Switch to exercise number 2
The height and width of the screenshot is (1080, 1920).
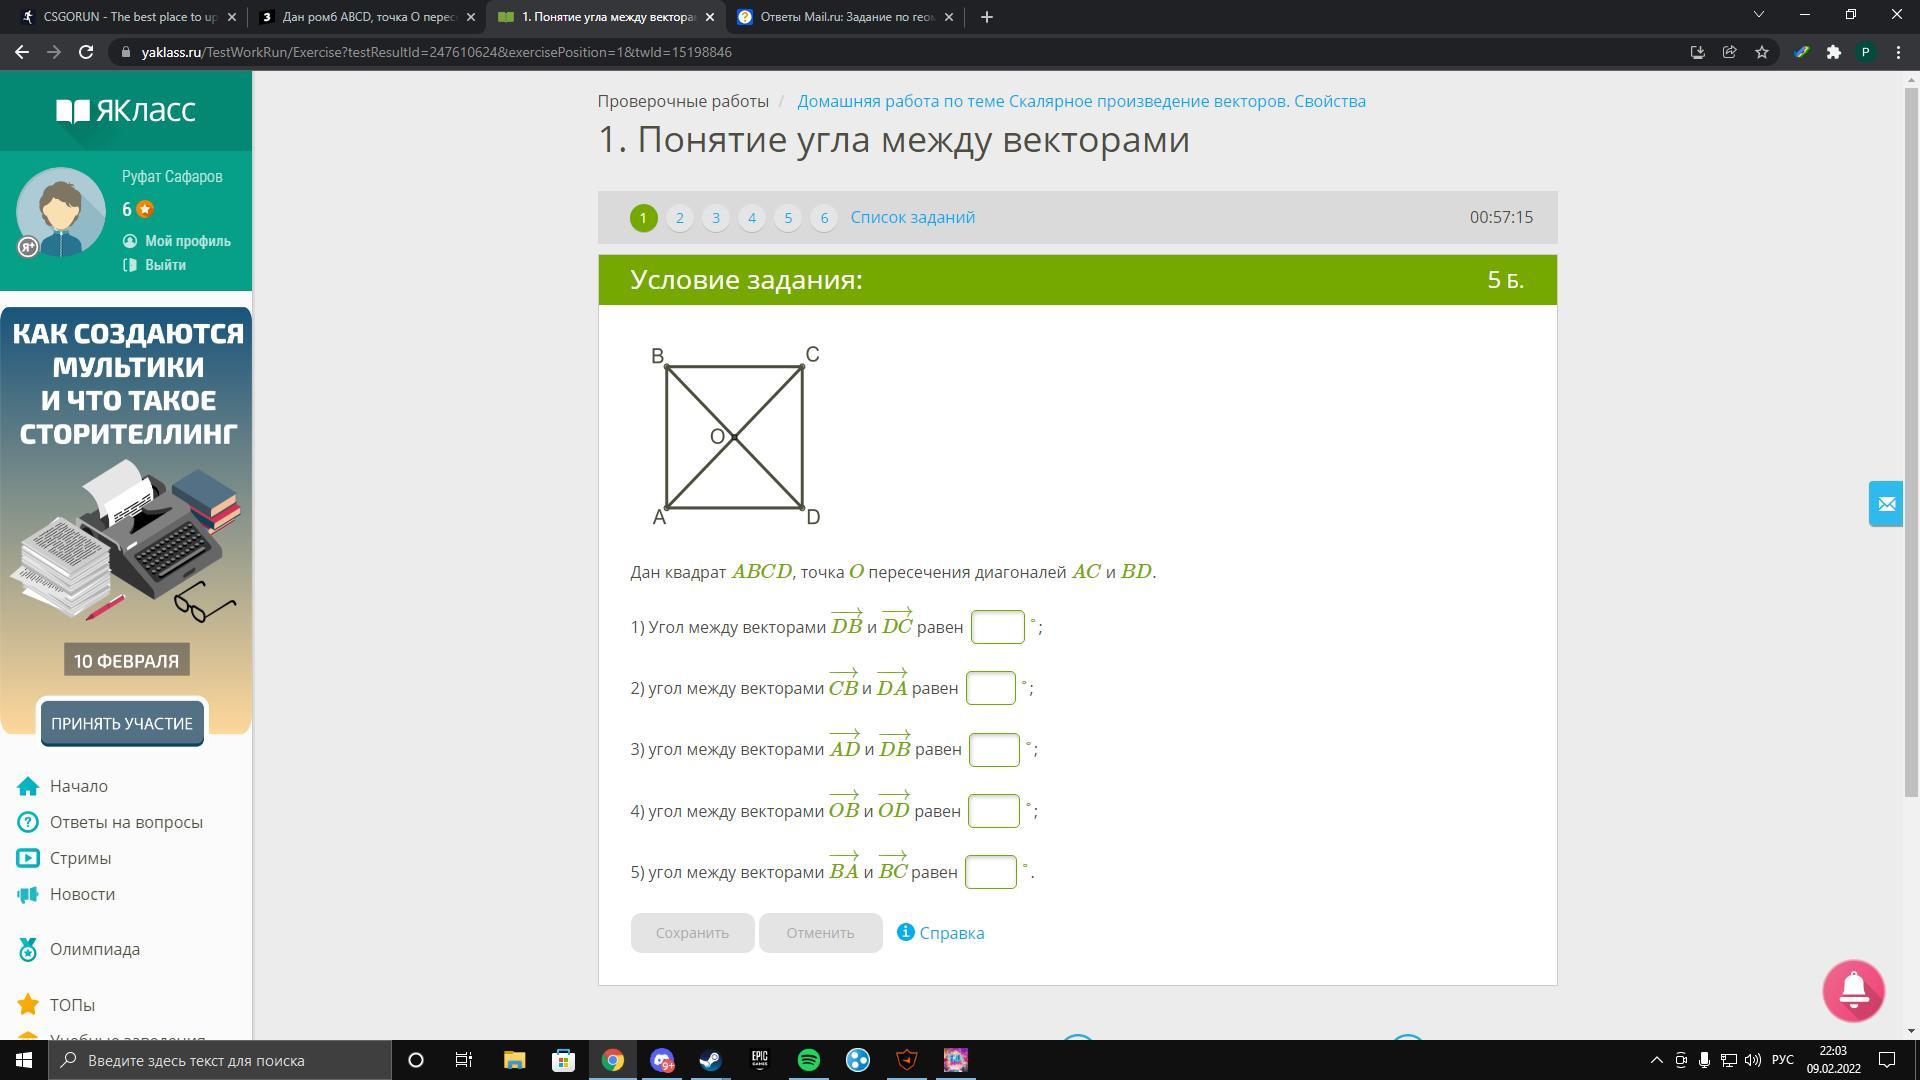pos(679,217)
